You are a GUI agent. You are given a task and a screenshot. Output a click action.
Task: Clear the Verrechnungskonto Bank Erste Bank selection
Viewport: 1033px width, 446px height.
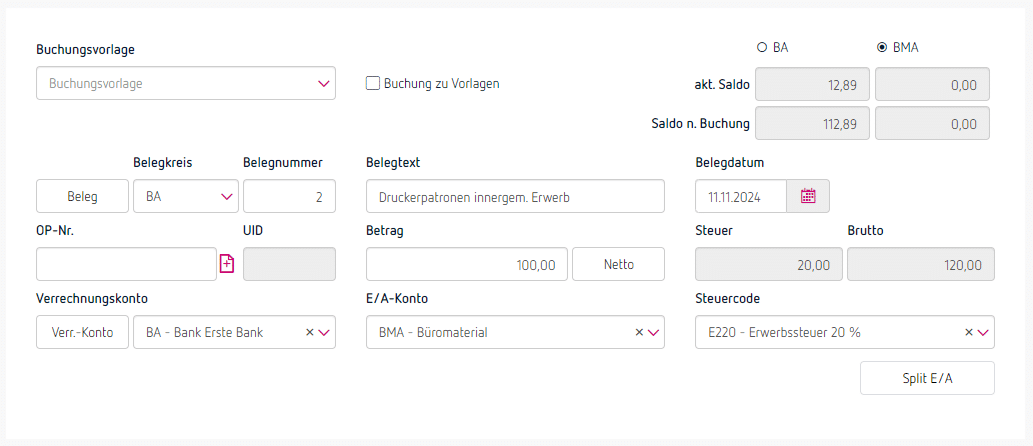309,332
